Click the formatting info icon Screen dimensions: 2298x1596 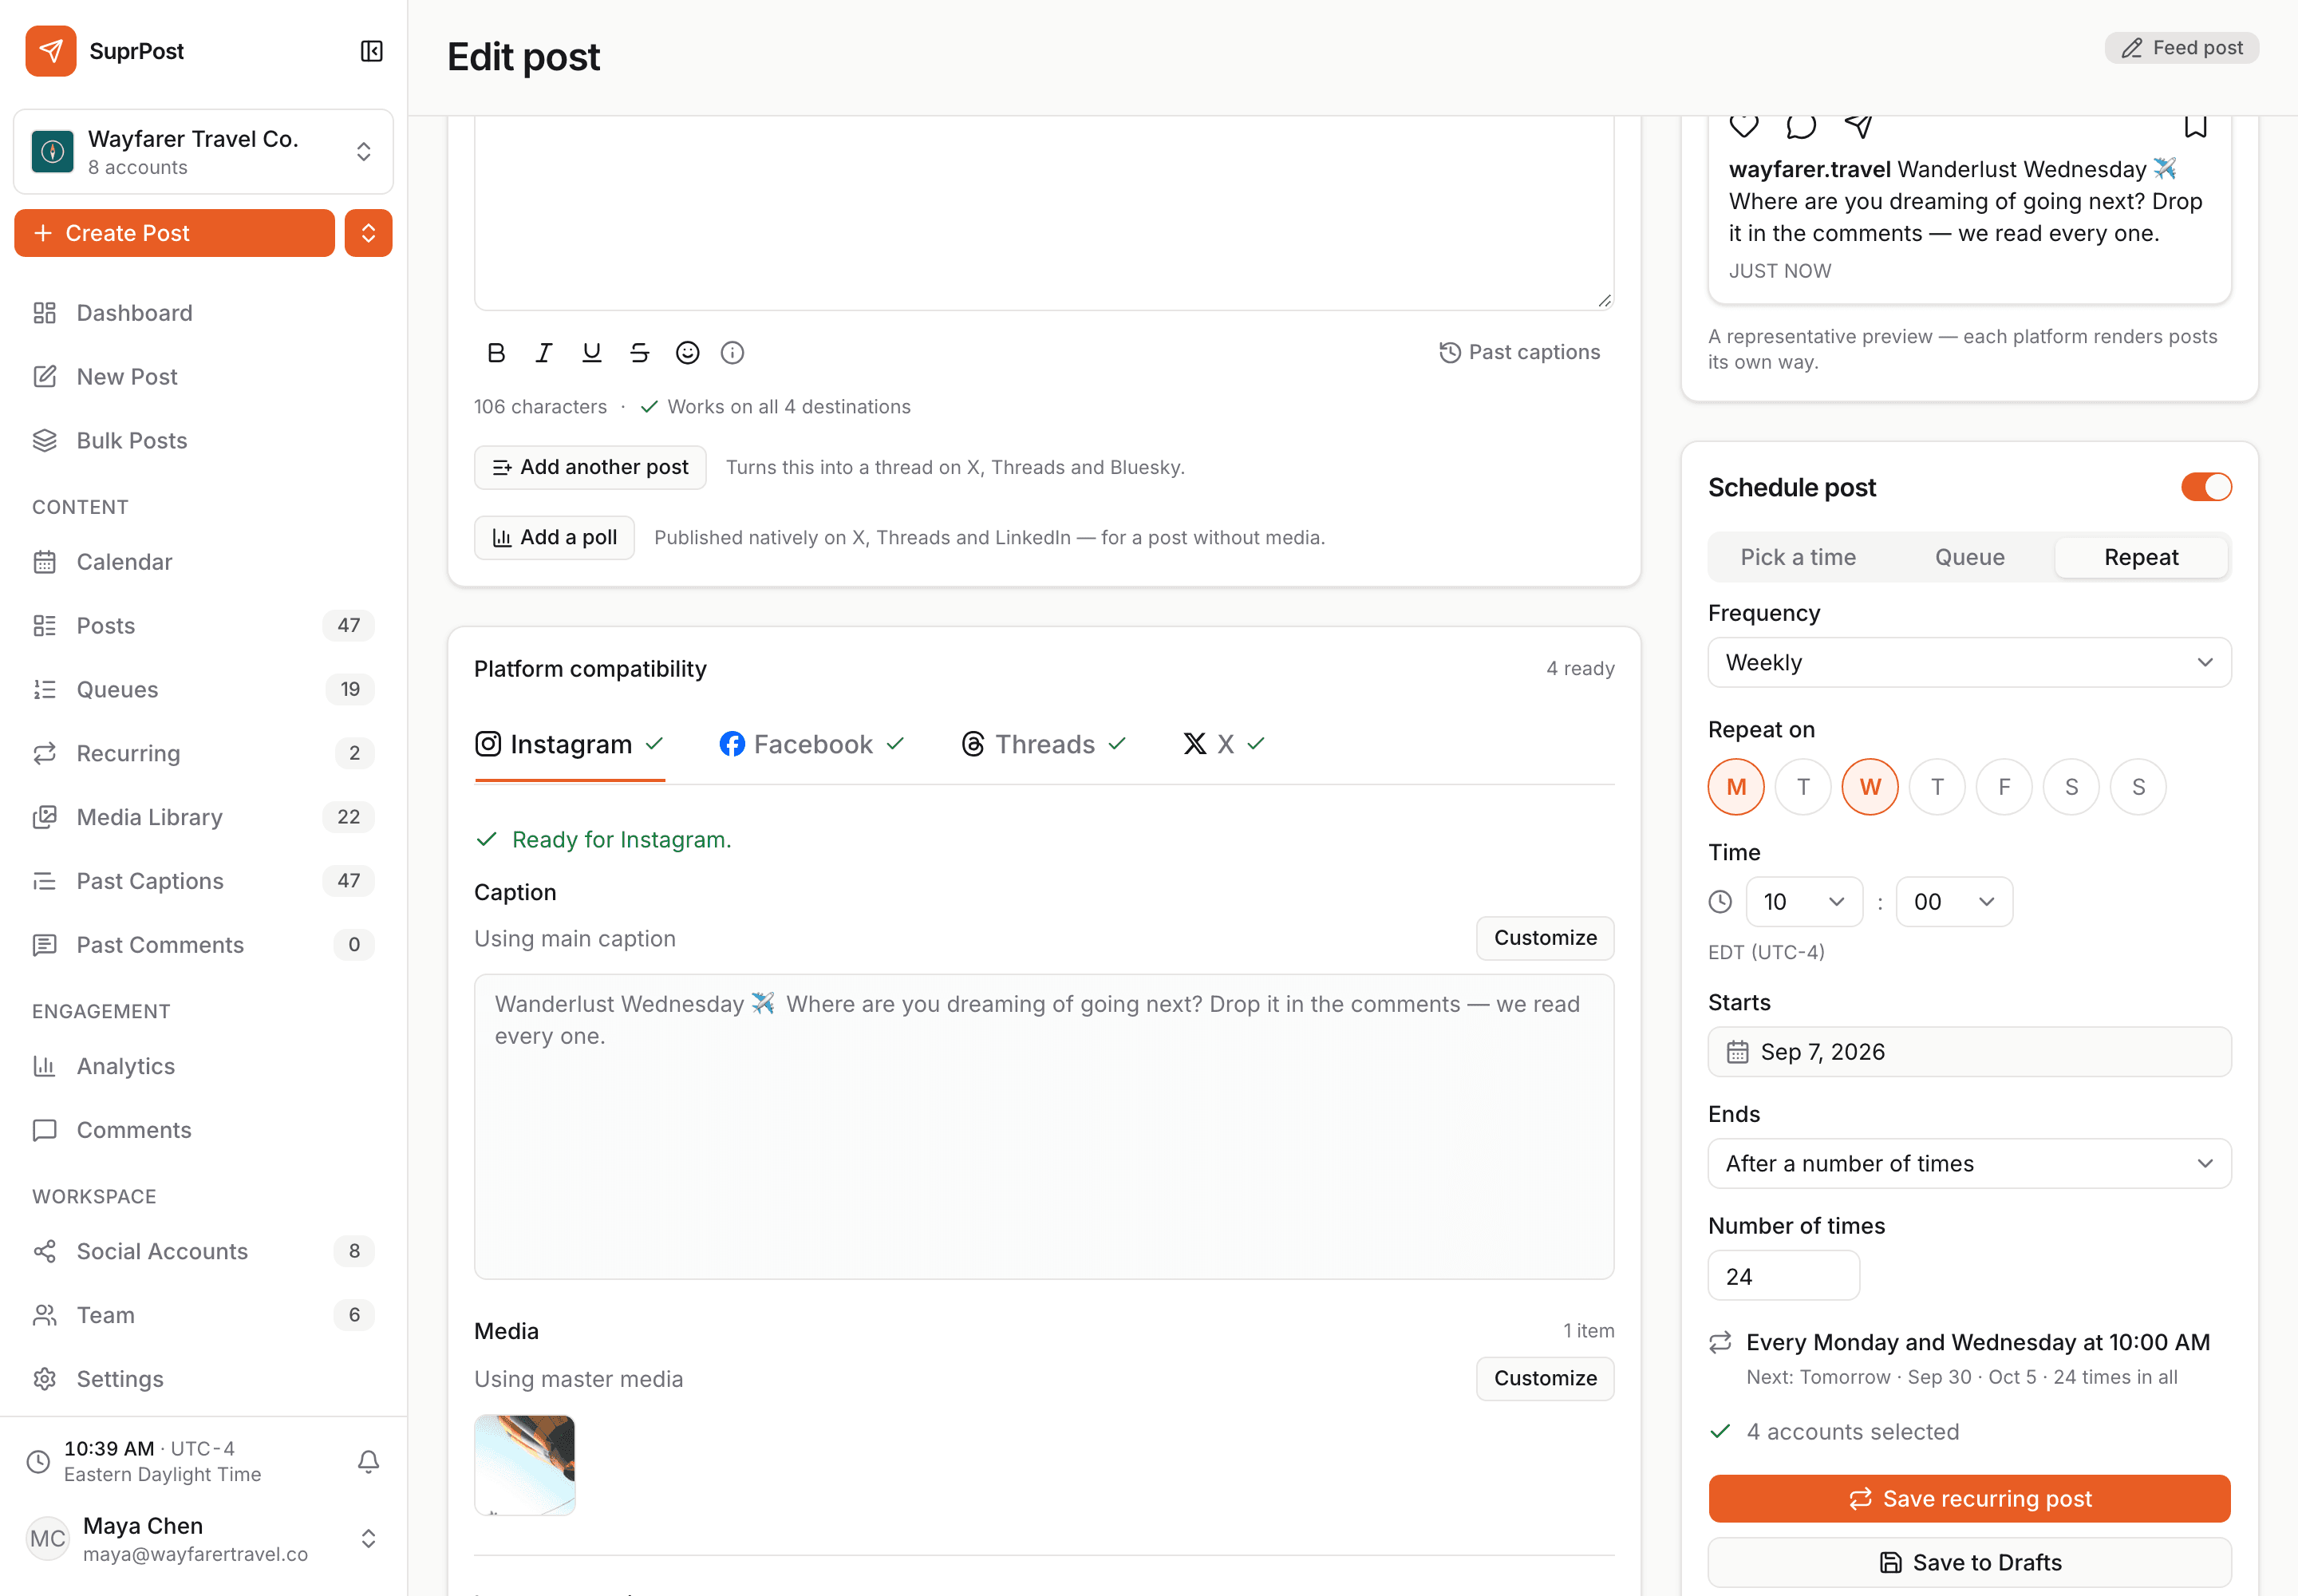click(x=733, y=352)
